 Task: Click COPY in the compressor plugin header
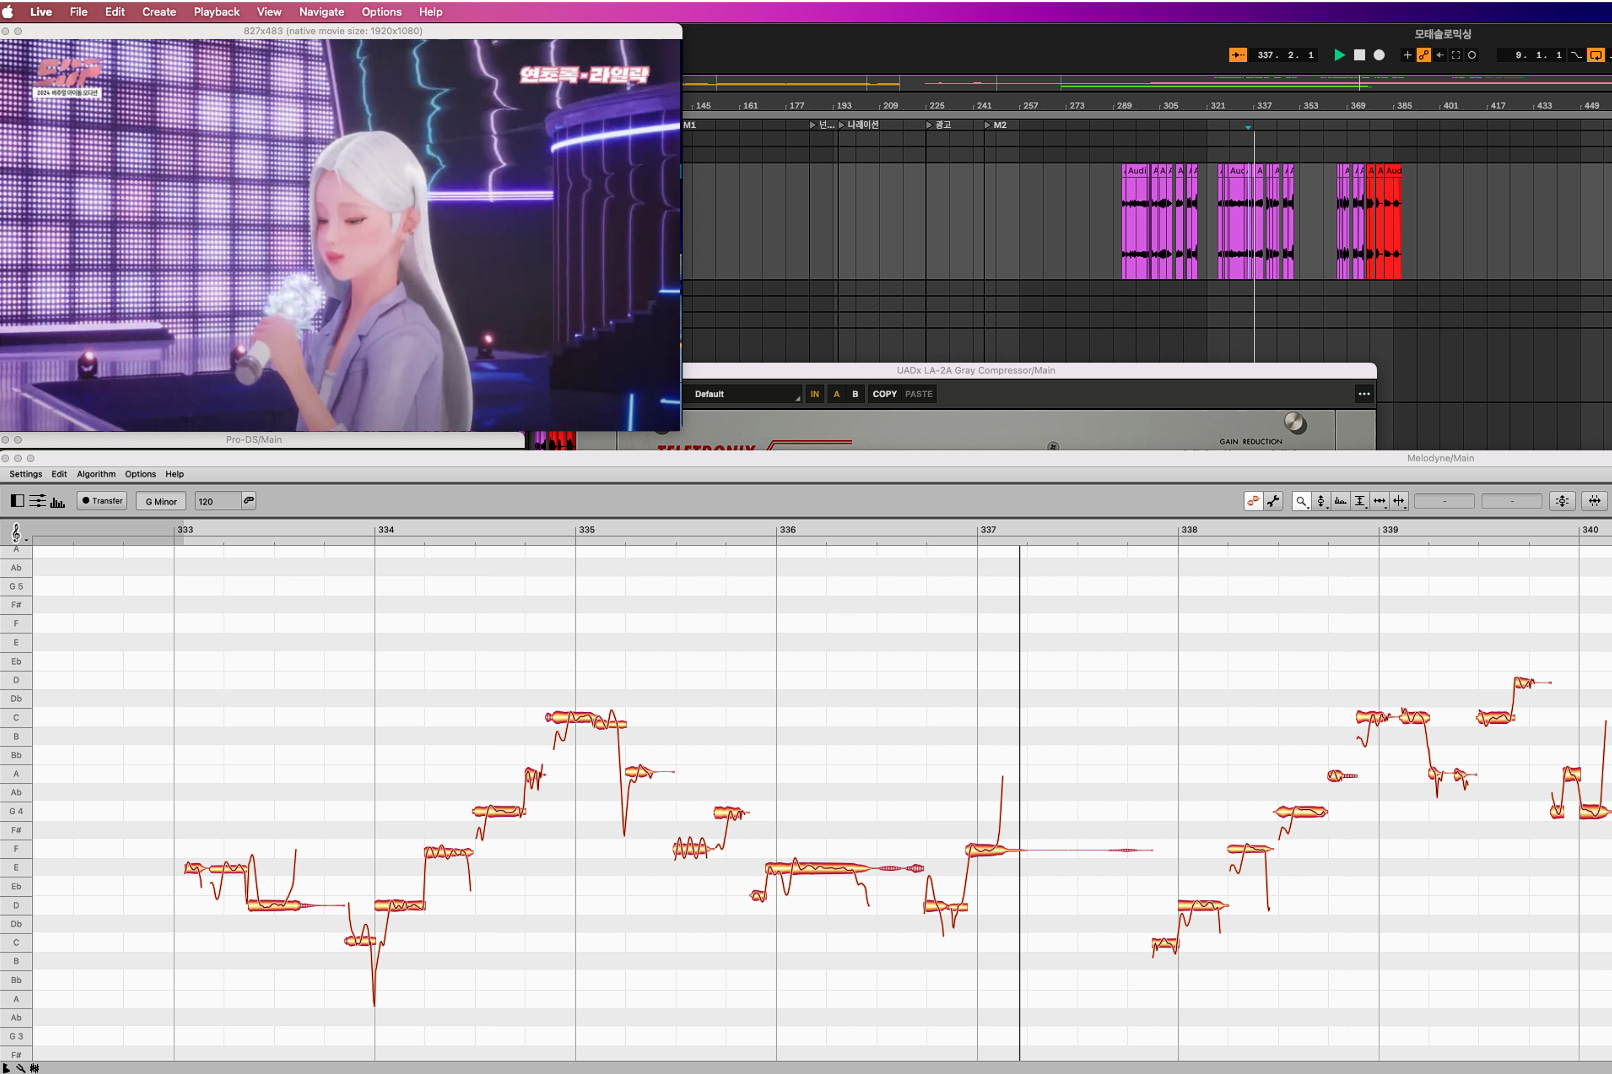click(884, 394)
